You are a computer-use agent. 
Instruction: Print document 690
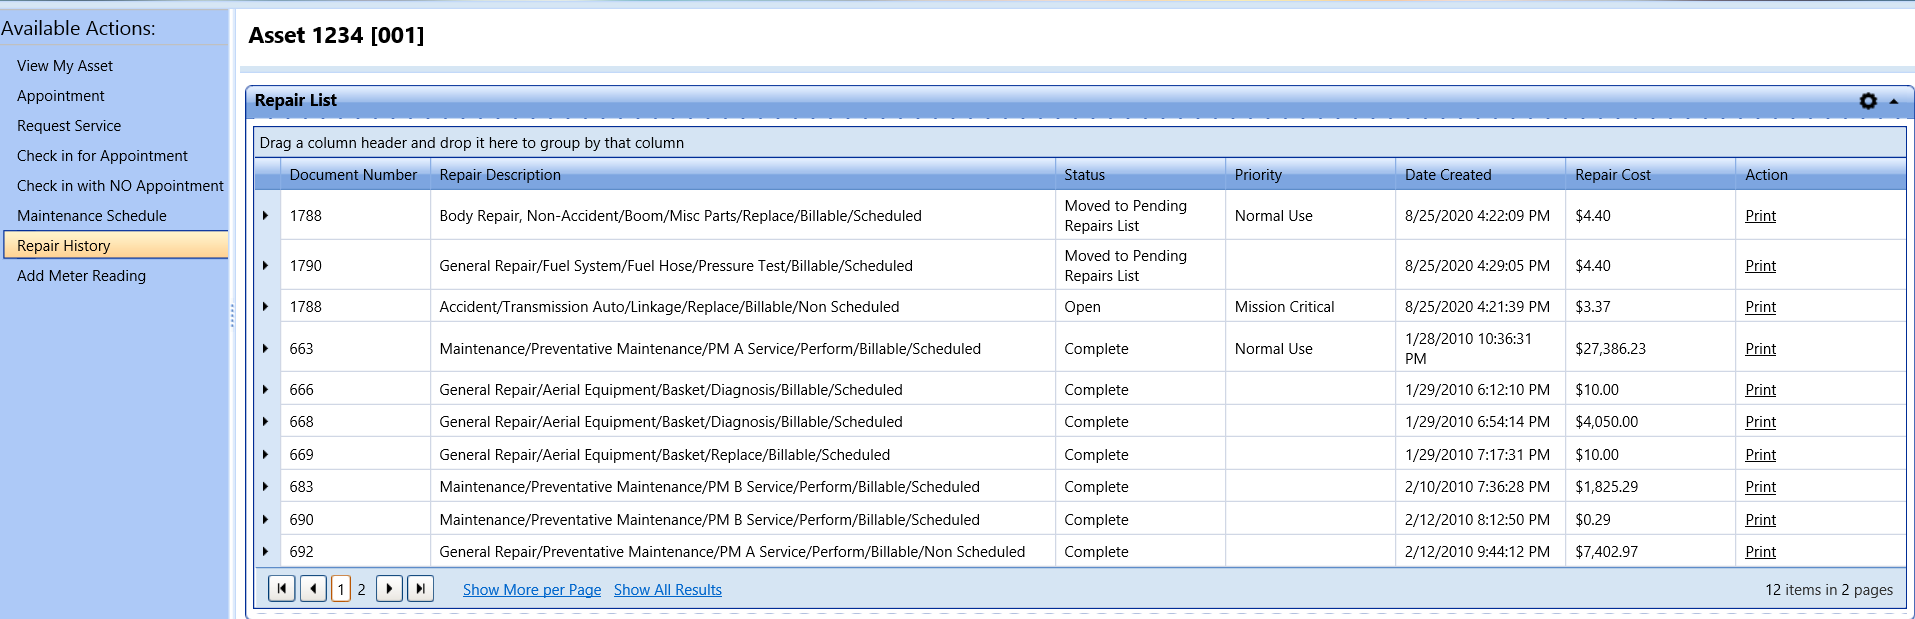(x=1760, y=520)
